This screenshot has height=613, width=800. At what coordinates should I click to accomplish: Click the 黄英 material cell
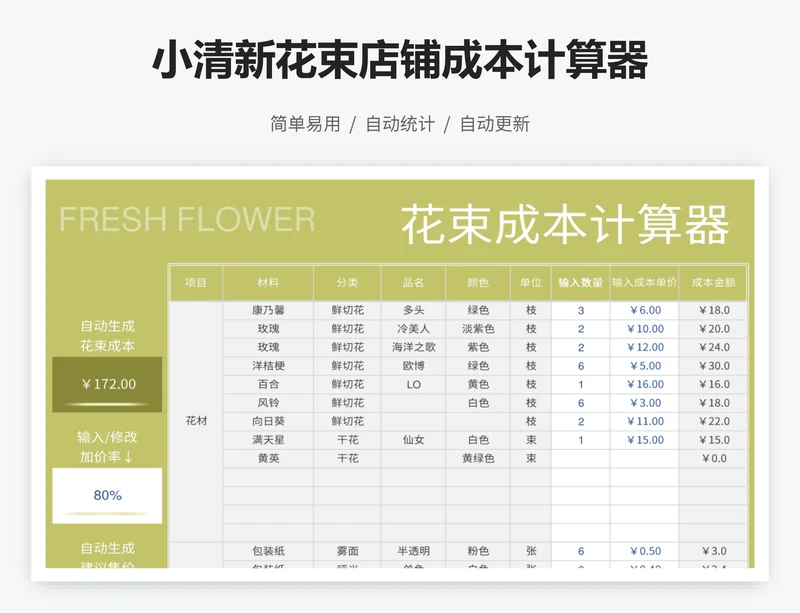click(x=268, y=458)
